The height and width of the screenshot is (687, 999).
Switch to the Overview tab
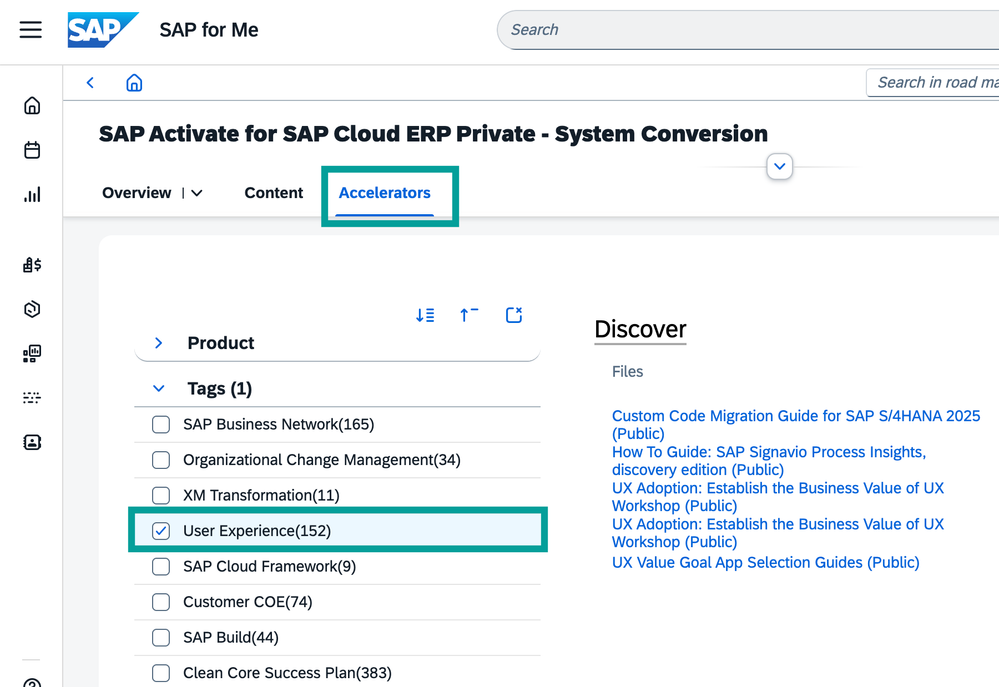136,193
